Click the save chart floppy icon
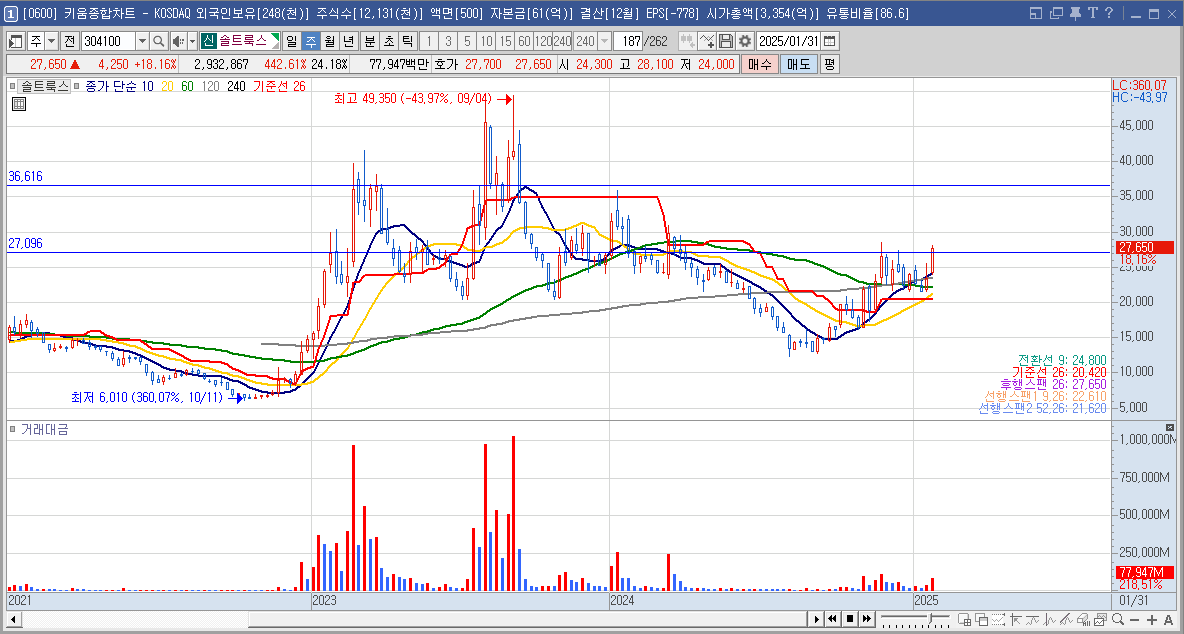The height and width of the screenshot is (634, 1184). pyautogui.click(x=726, y=41)
